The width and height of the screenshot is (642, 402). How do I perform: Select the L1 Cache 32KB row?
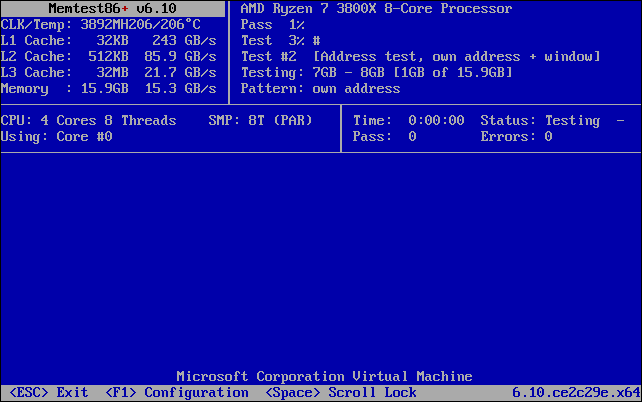coord(109,41)
